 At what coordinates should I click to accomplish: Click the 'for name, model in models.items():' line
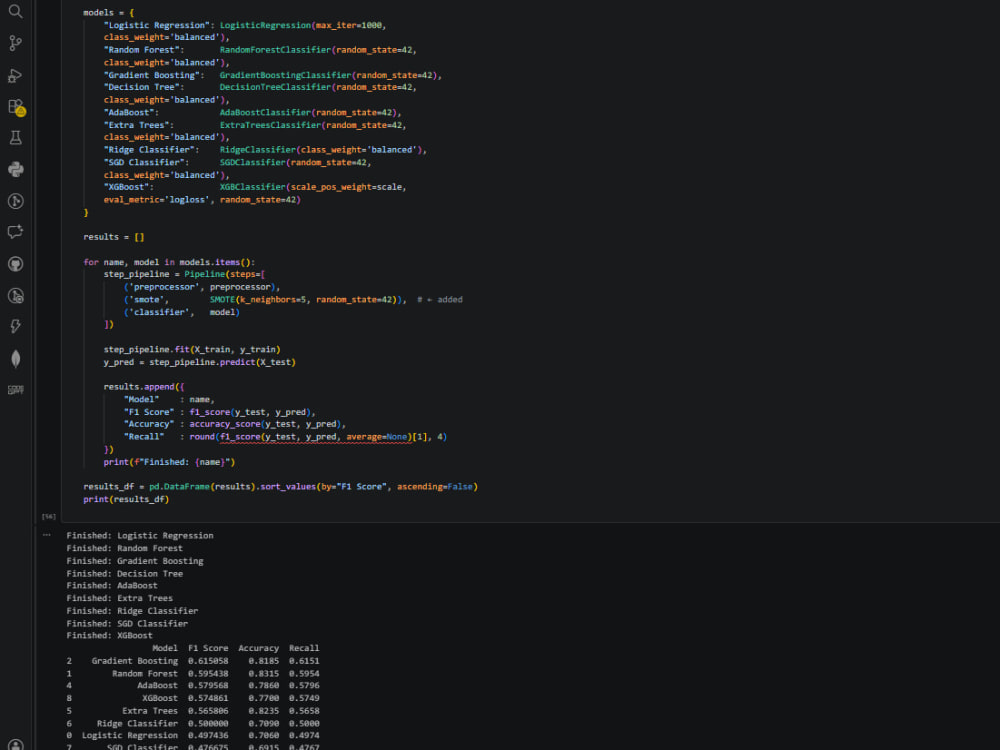(x=169, y=262)
